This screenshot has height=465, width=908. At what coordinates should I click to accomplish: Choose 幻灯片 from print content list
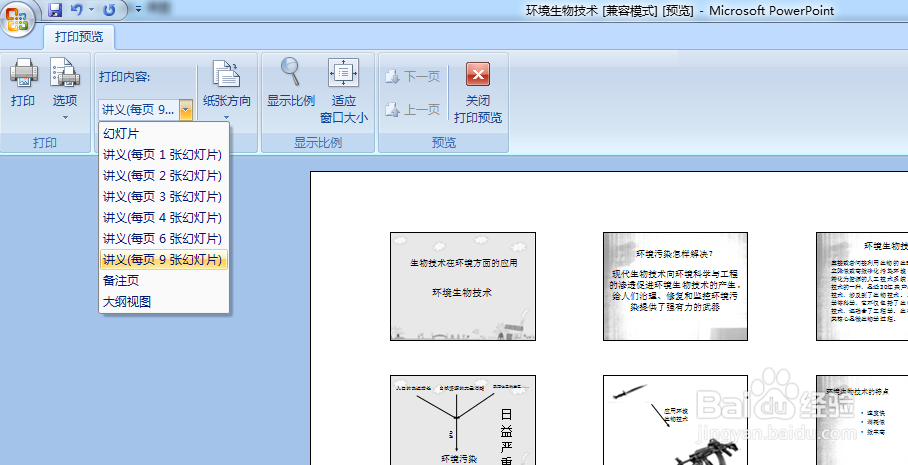pyautogui.click(x=164, y=134)
